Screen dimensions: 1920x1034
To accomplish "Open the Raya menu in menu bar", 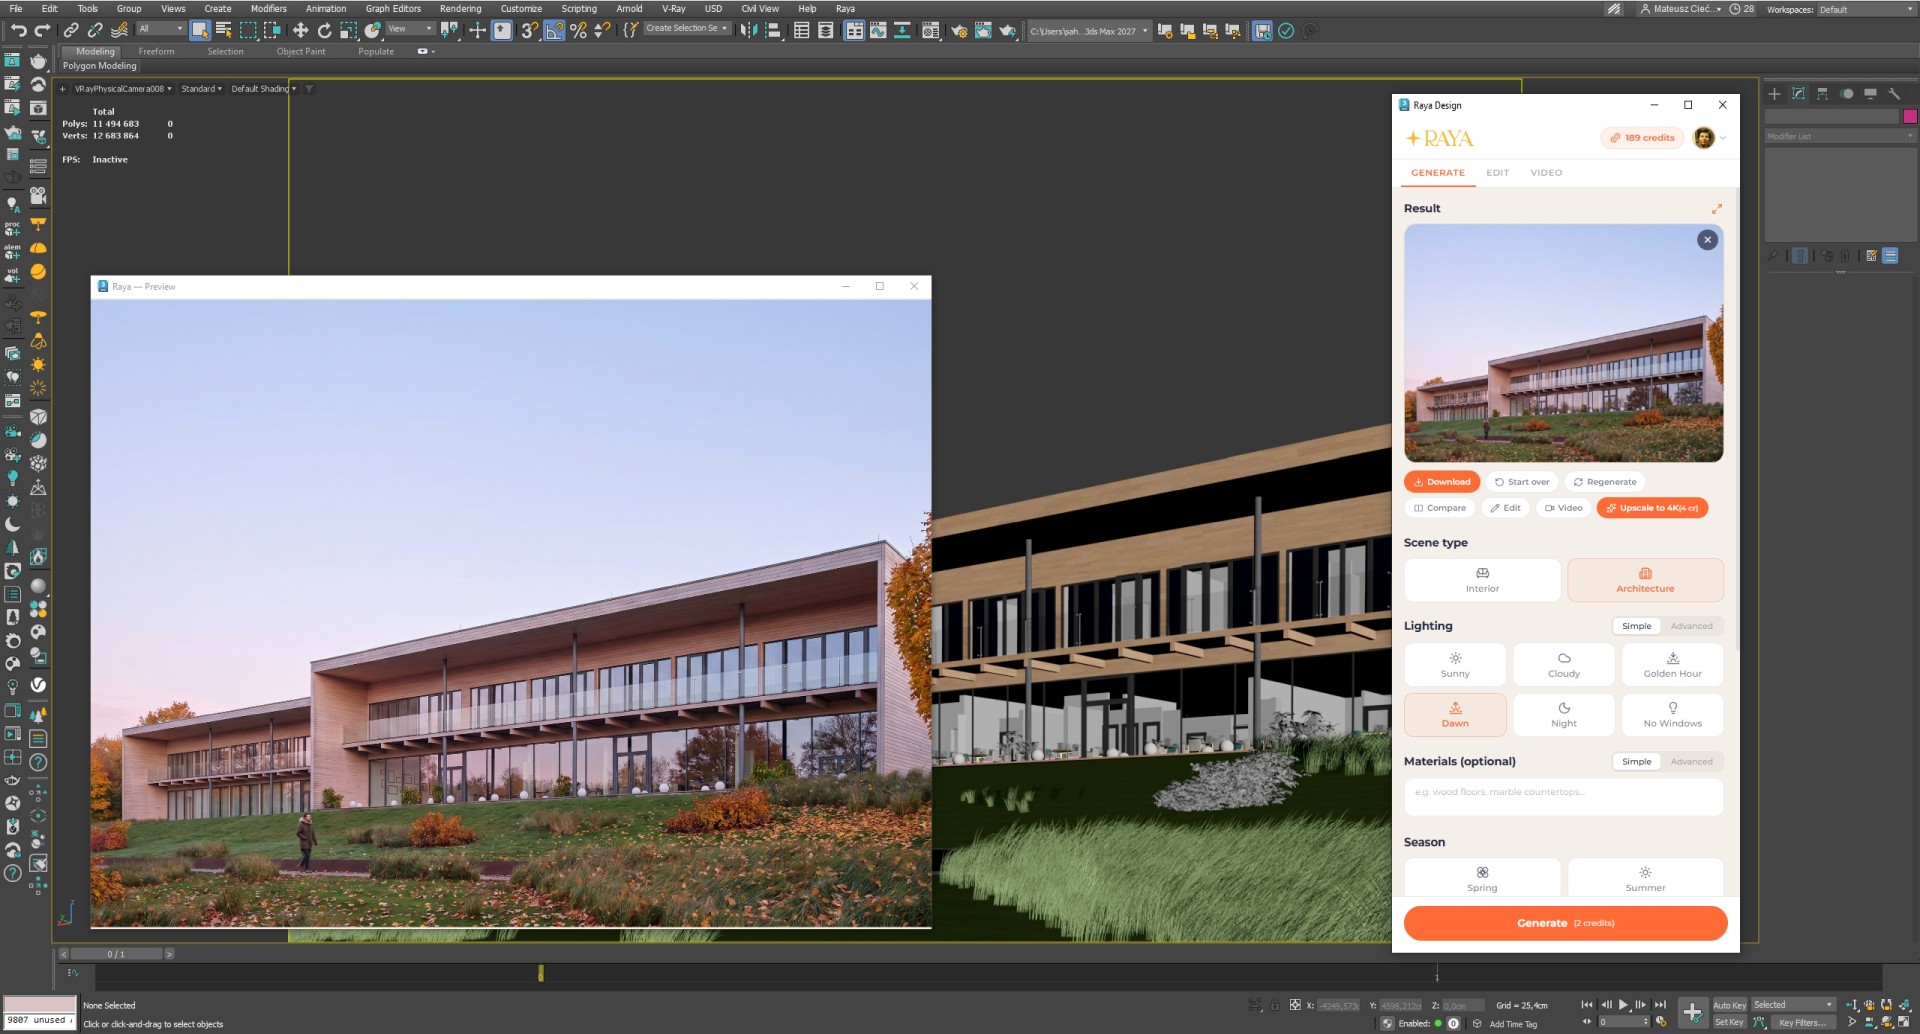I will pos(845,9).
